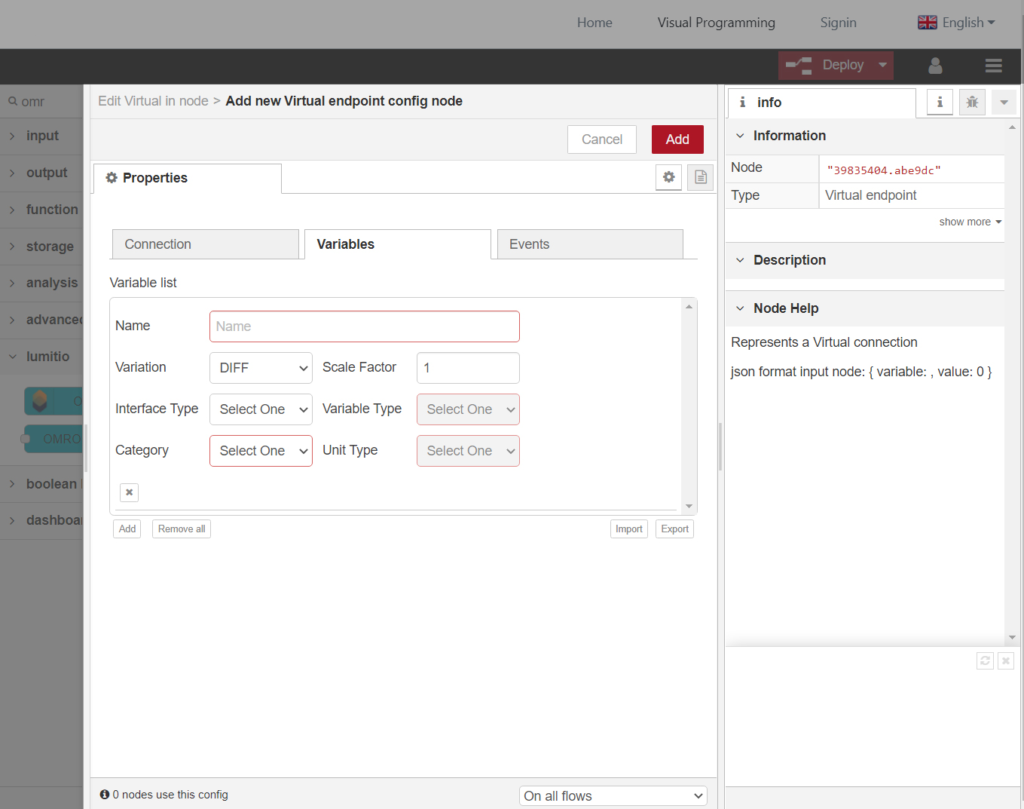Click the user account icon
1024x809 pixels.
pos(935,65)
